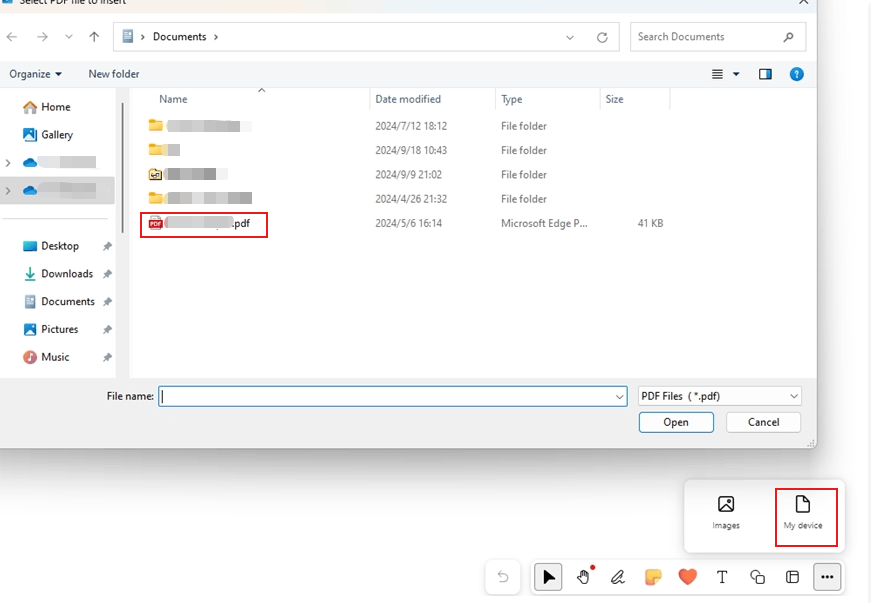Open the shapes tool
Image resolution: width=871 pixels, height=603 pixels.
pos(757,577)
